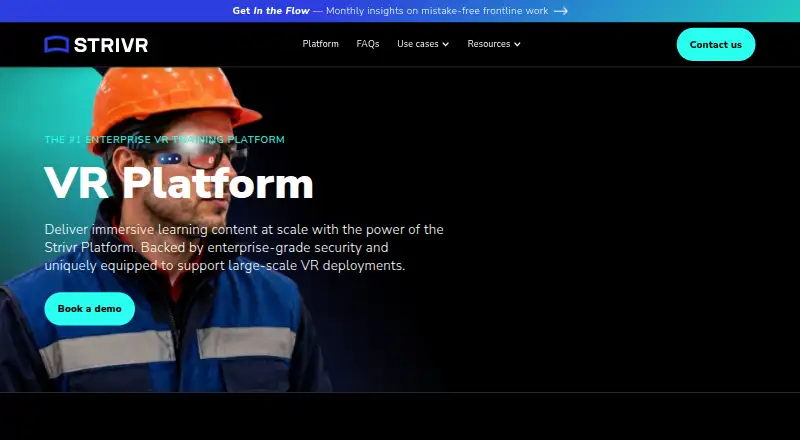Click the Contact us button
This screenshot has height=440, width=800.
coord(716,44)
